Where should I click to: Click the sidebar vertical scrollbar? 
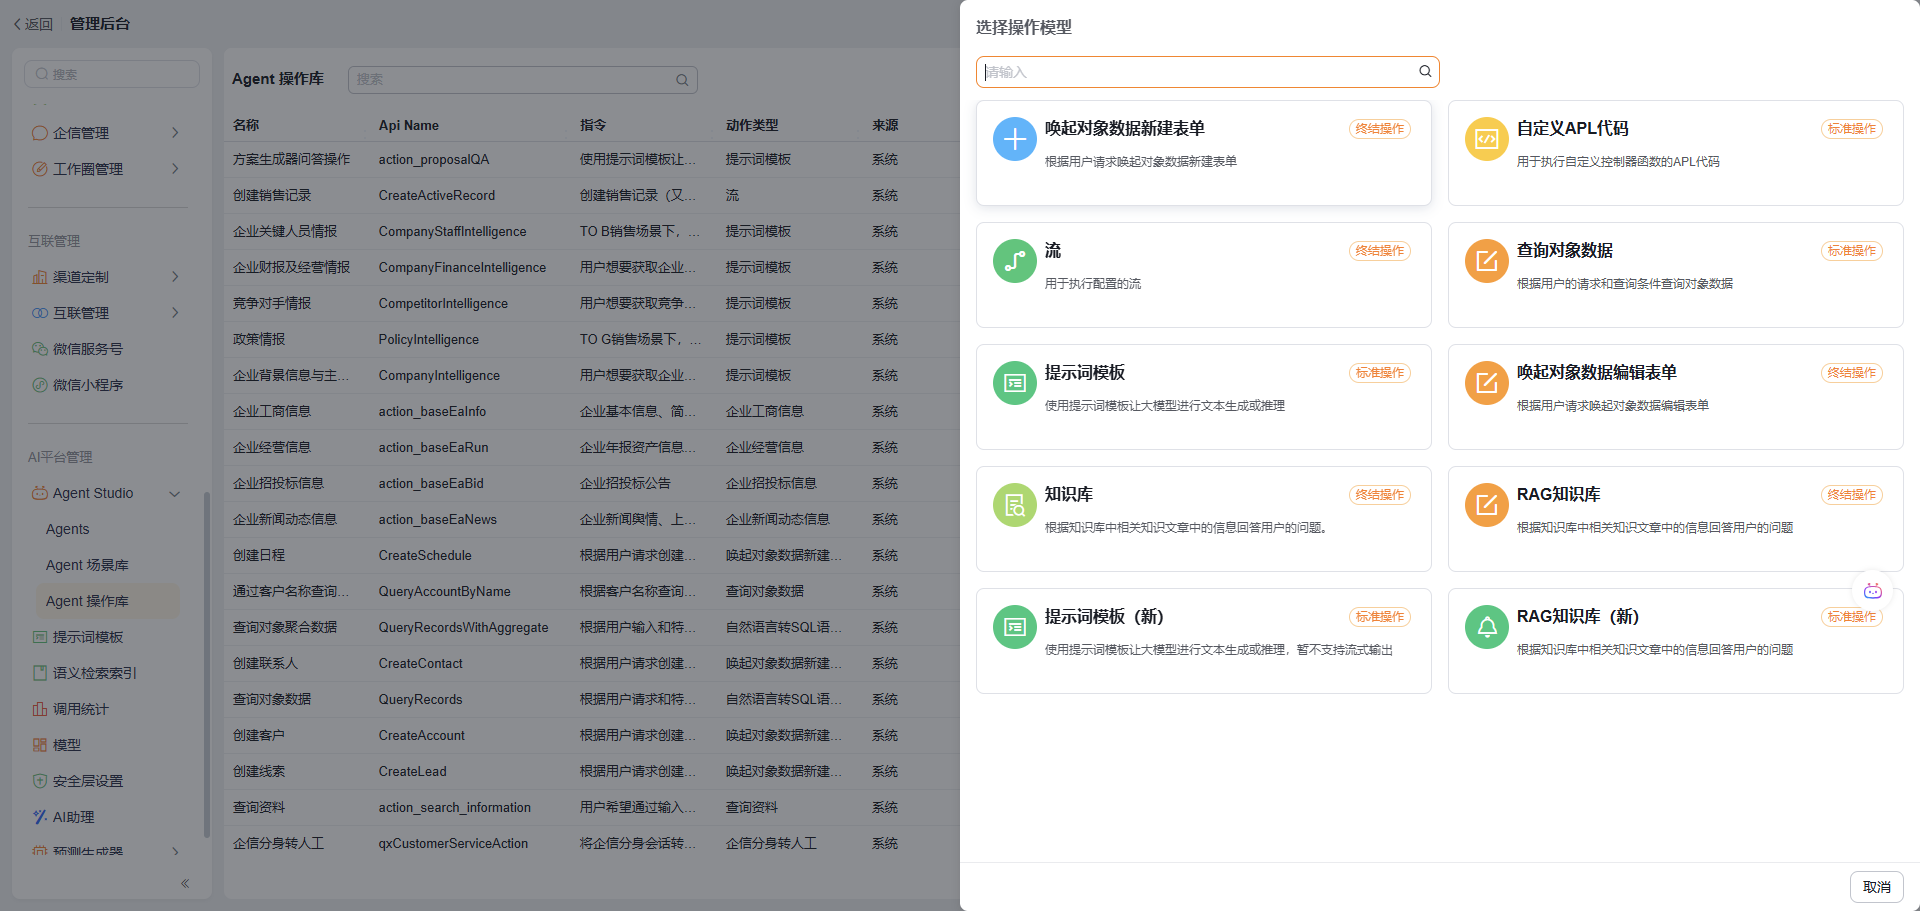tap(207, 664)
